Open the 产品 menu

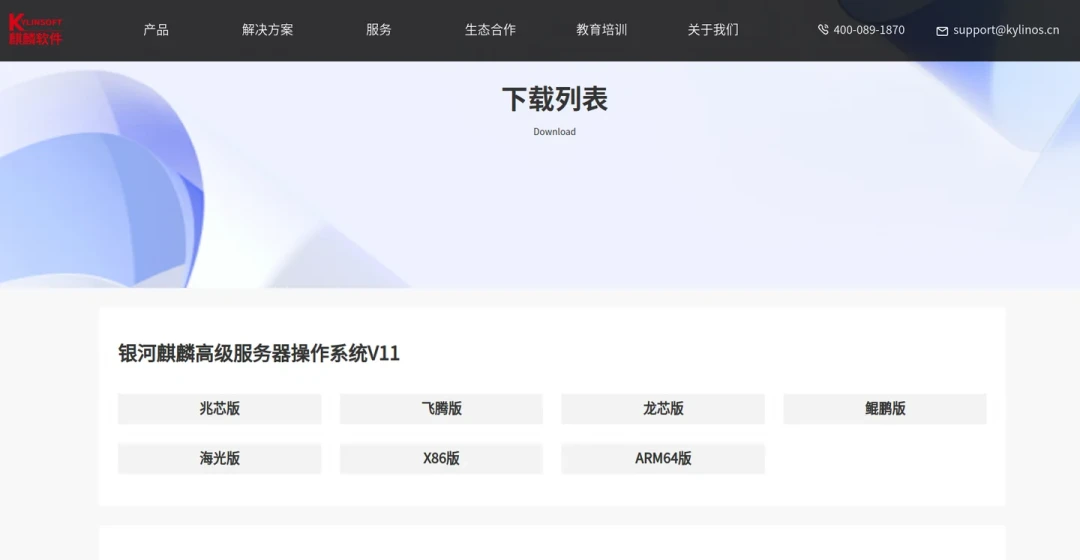tap(156, 30)
